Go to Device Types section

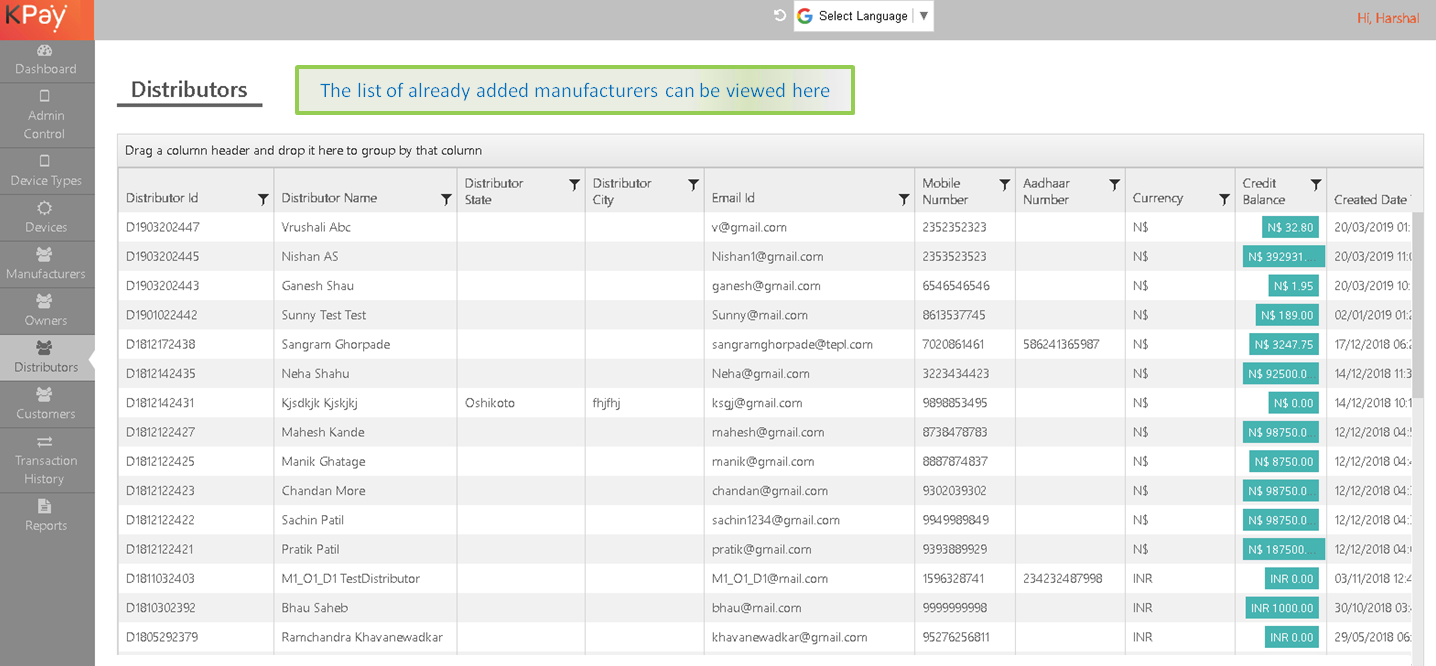(45, 171)
